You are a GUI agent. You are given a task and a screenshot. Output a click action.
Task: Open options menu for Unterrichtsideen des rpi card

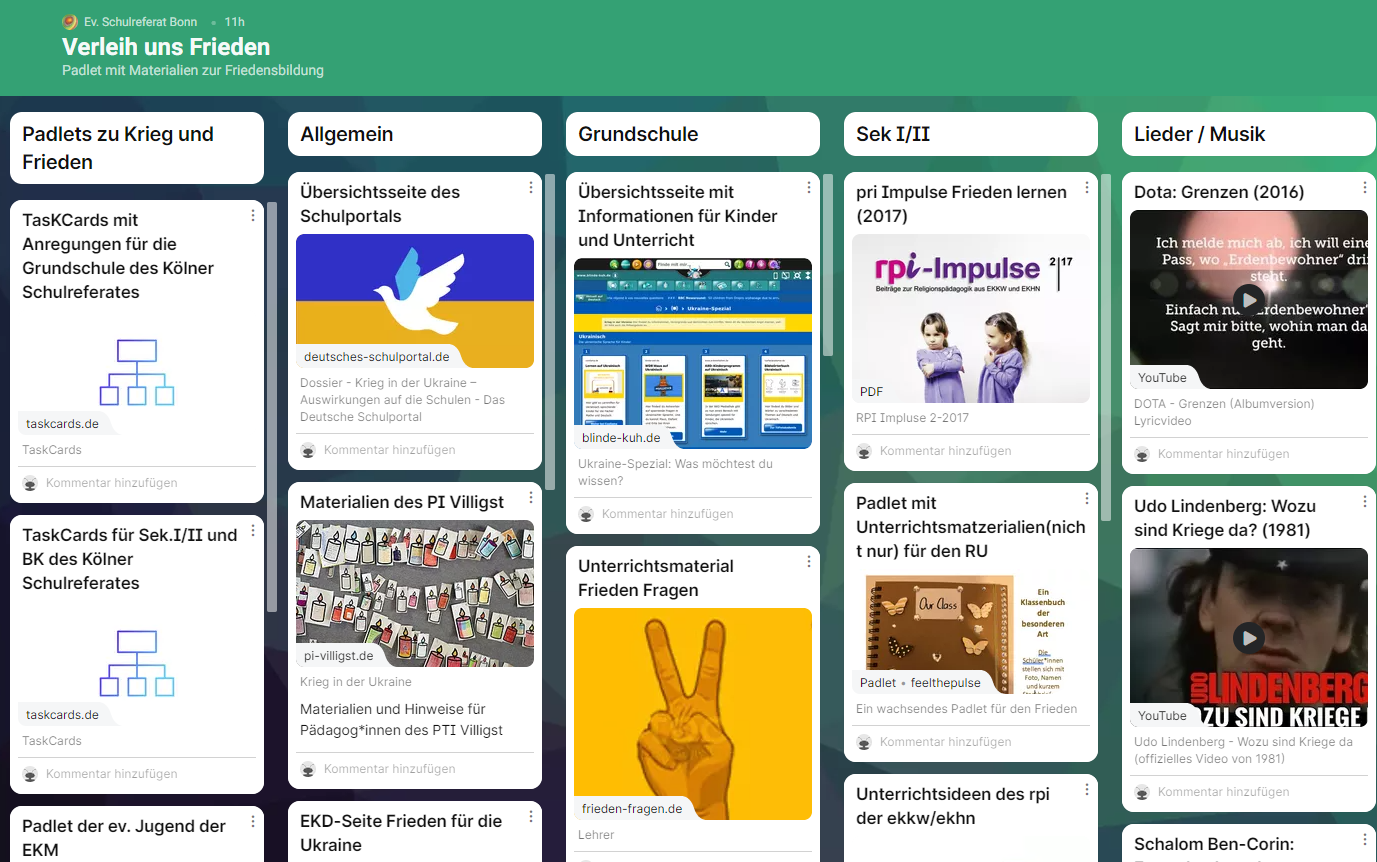[1087, 789]
